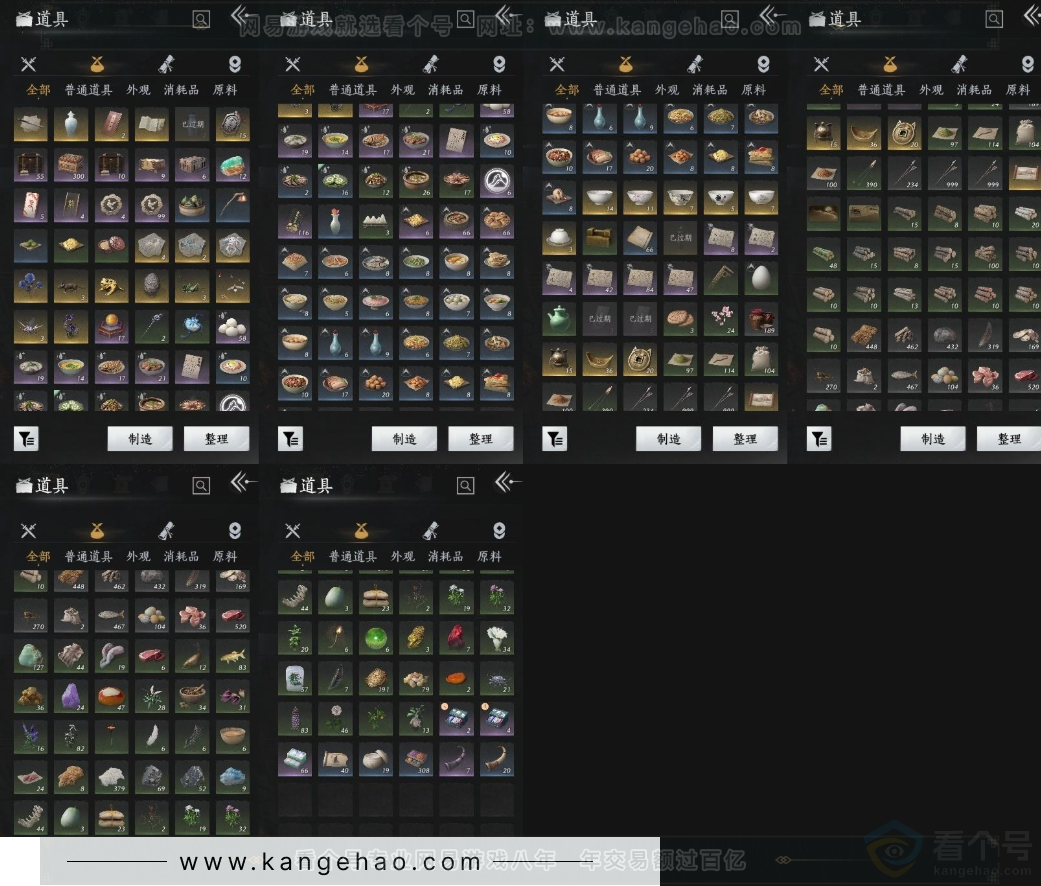Select the chest with count 300
The height and width of the screenshot is (886, 1041).
click(x=71, y=166)
